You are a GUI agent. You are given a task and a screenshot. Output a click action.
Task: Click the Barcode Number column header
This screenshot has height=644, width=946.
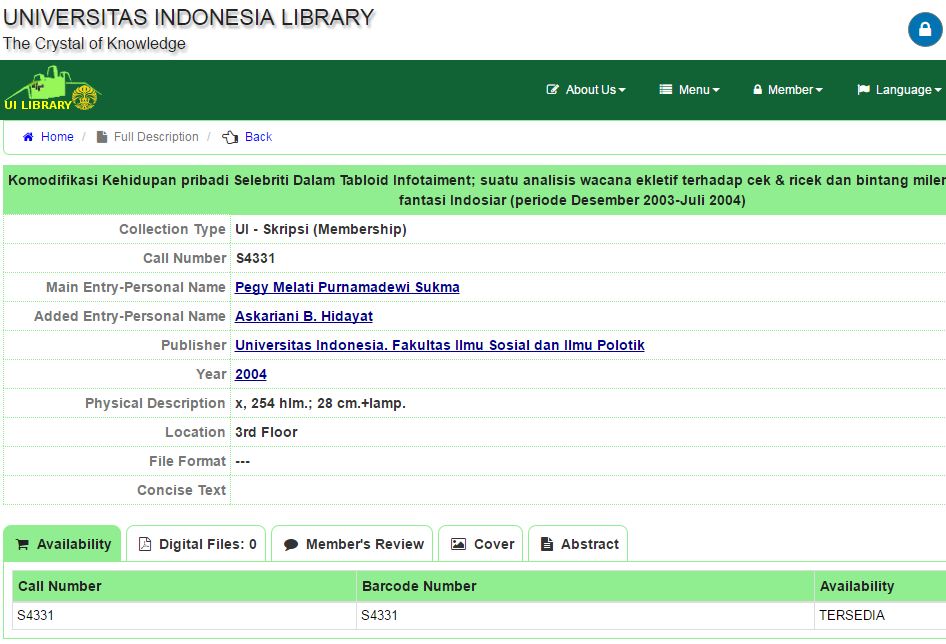419,586
